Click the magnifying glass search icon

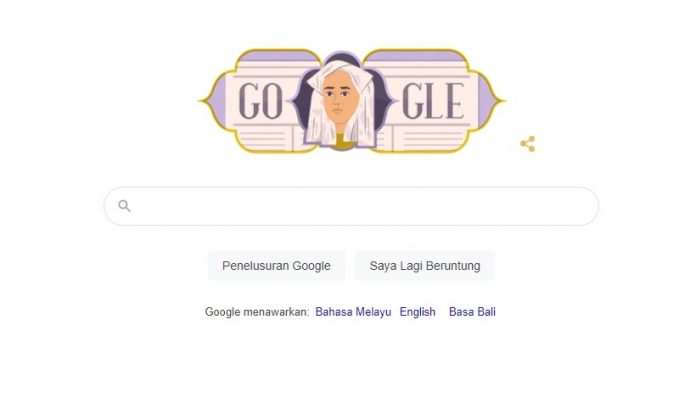point(124,206)
